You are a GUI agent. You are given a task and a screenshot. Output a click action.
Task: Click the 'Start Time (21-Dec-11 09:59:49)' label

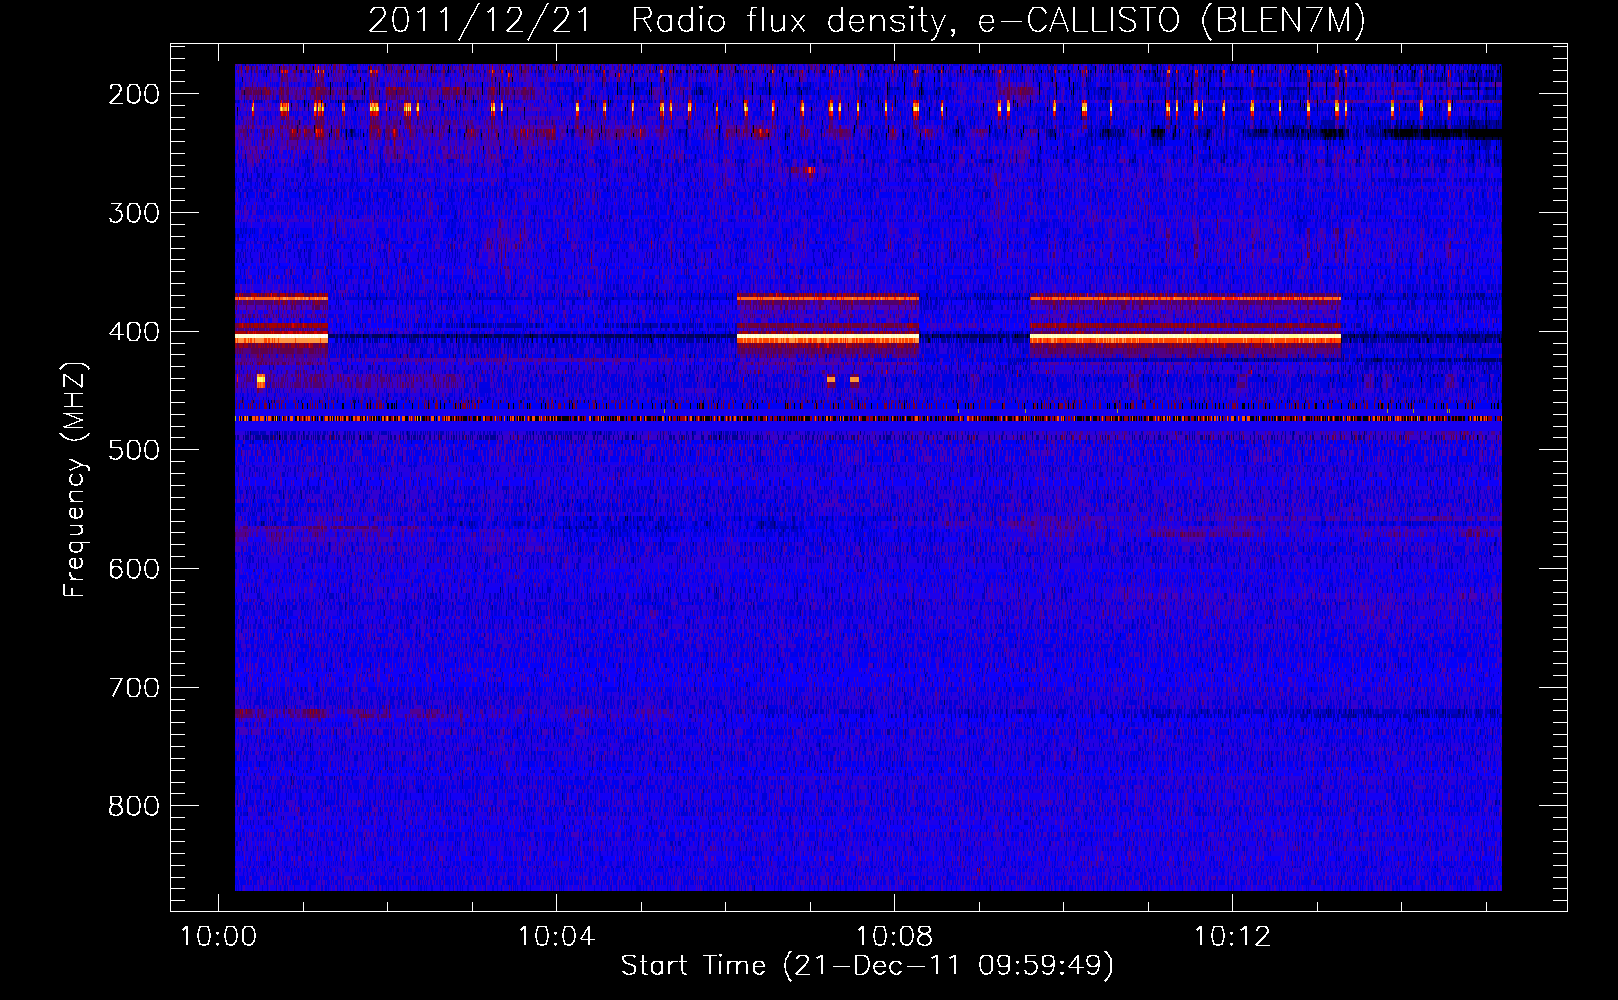867,966
